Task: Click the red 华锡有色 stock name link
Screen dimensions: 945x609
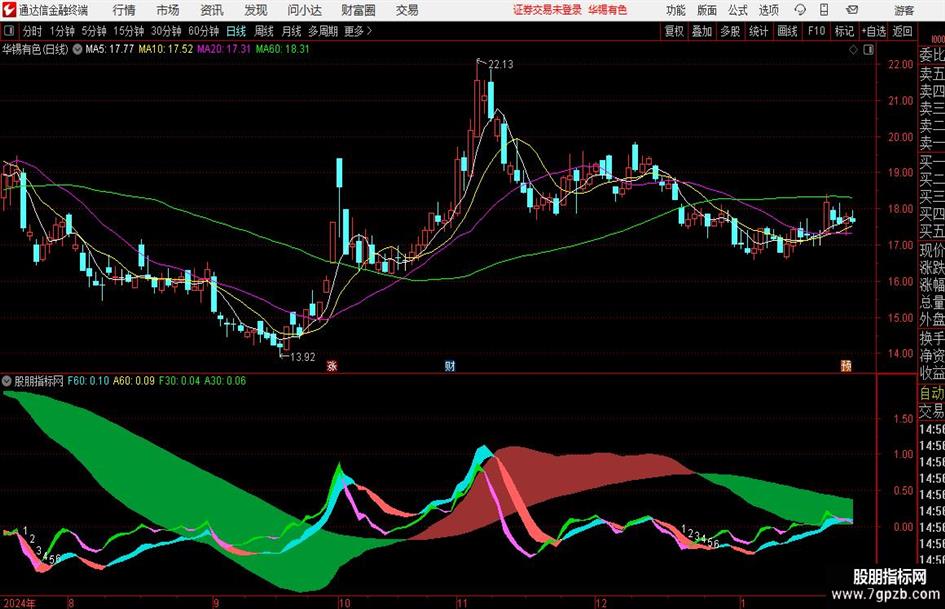Action: [608, 10]
